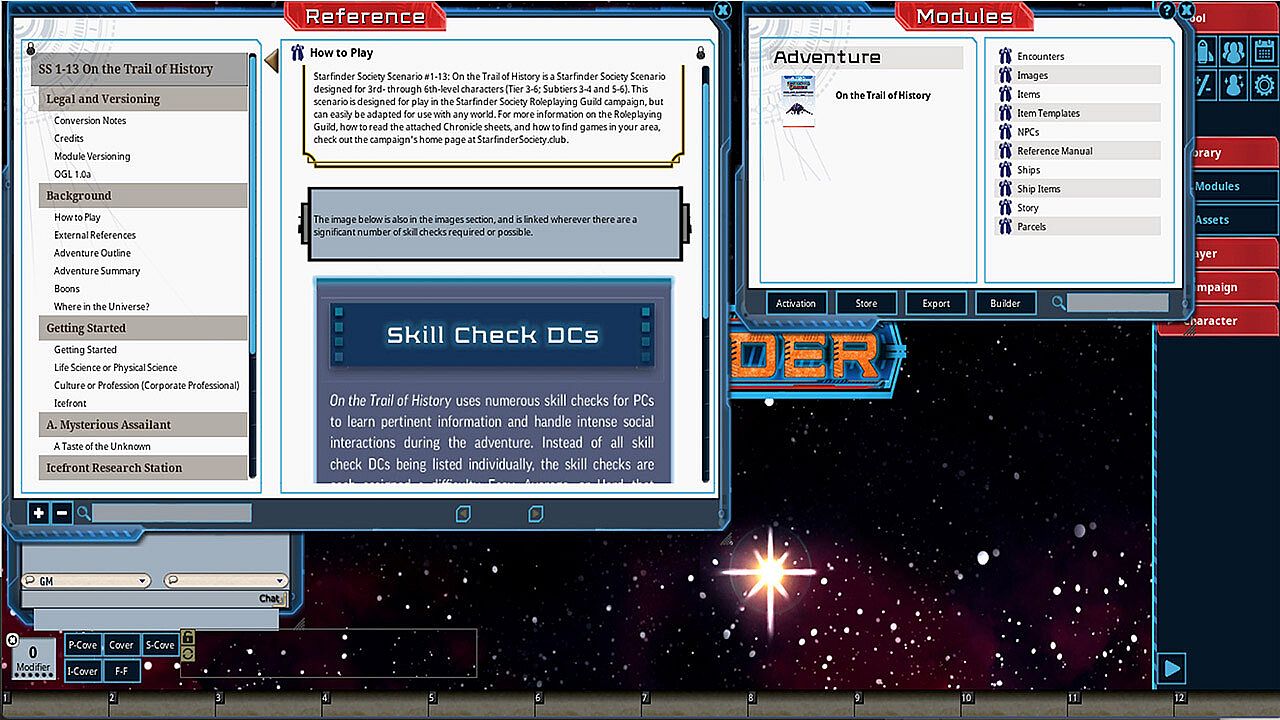Viewport: 1280px width, 720px height.
Task: Open the Boons page in index
Action: [67, 289]
